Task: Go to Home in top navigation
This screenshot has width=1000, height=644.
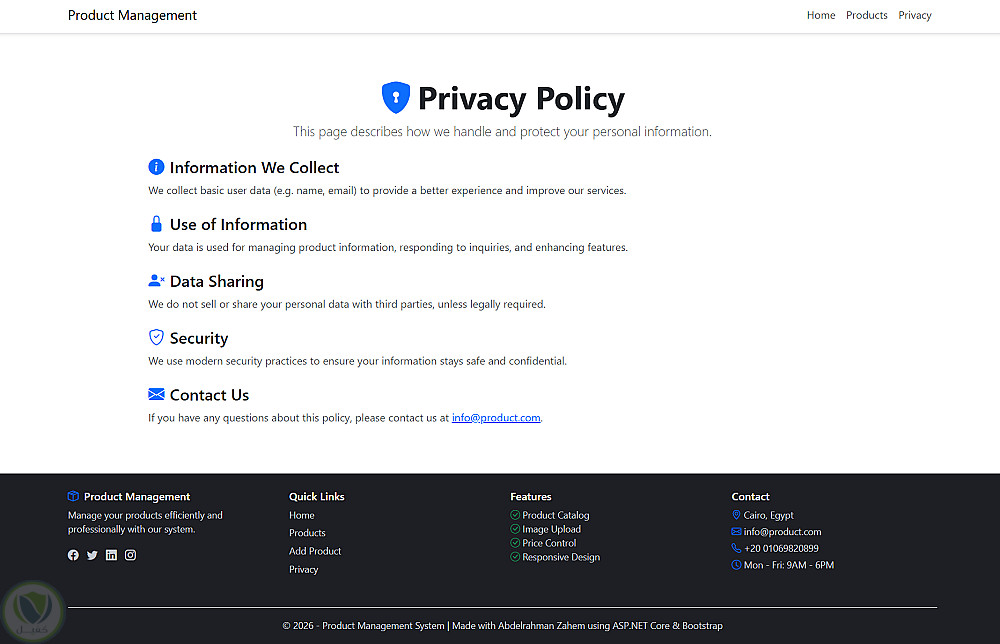Action: [x=821, y=15]
